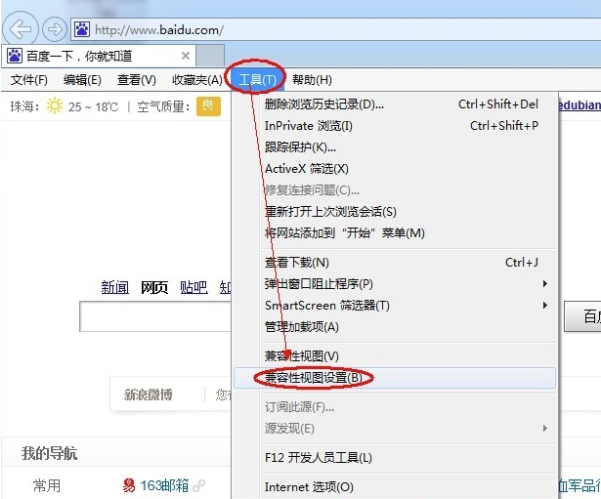Click the 工具(T) menu

[x=257, y=80]
